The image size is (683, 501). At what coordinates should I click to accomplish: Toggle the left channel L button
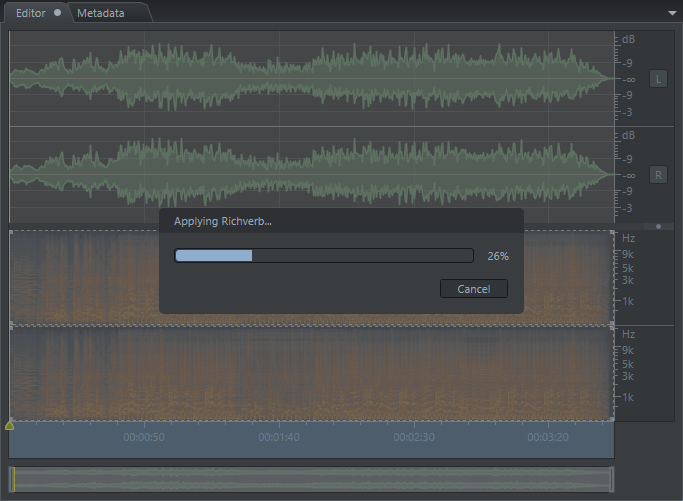click(658, 78)
